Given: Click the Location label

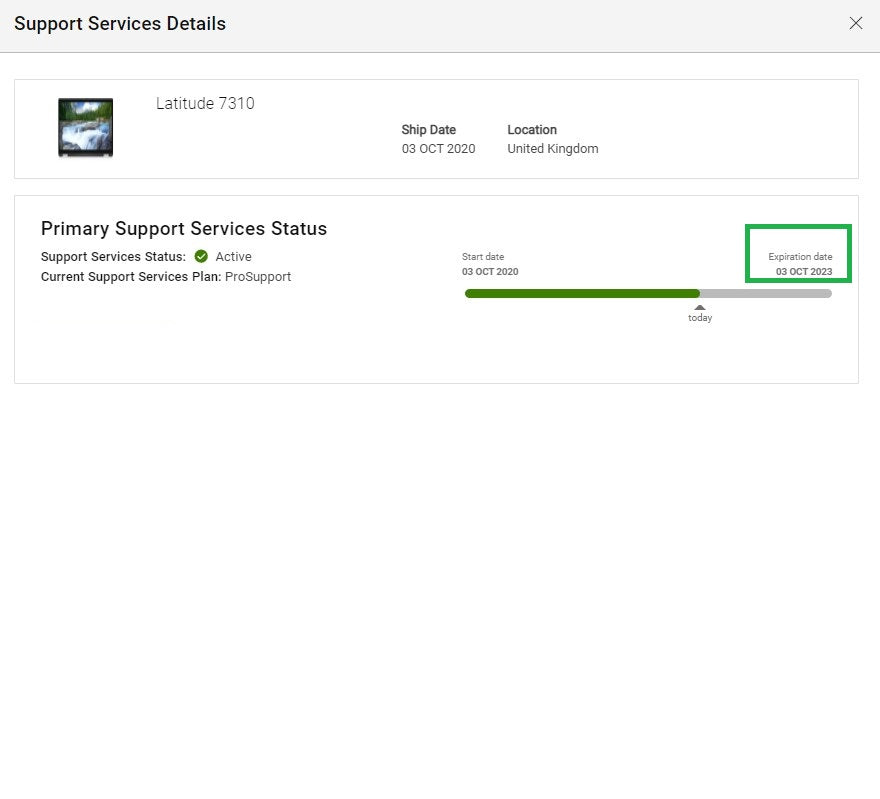Looking at the screenshot, I should pos(532,130).
